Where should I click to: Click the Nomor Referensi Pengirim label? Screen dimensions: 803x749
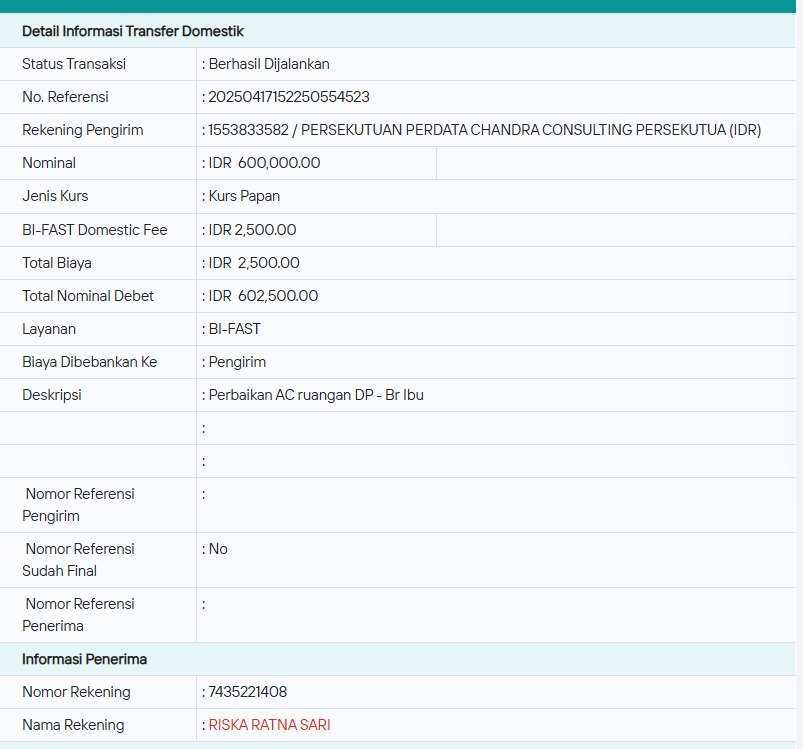[78, 505]
